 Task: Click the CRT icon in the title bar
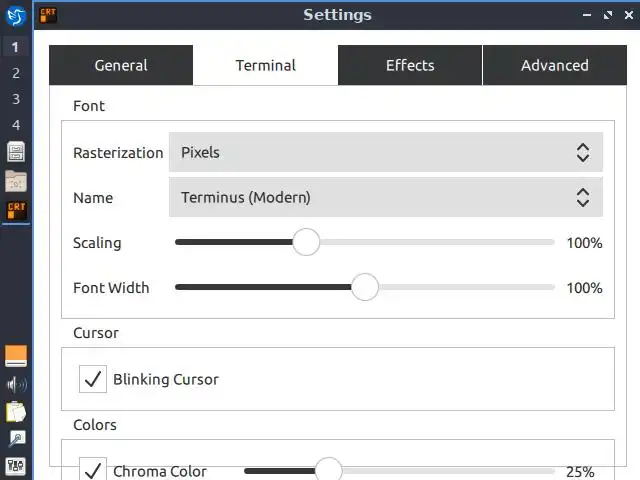pyautogui.click(x=46, y=15)
